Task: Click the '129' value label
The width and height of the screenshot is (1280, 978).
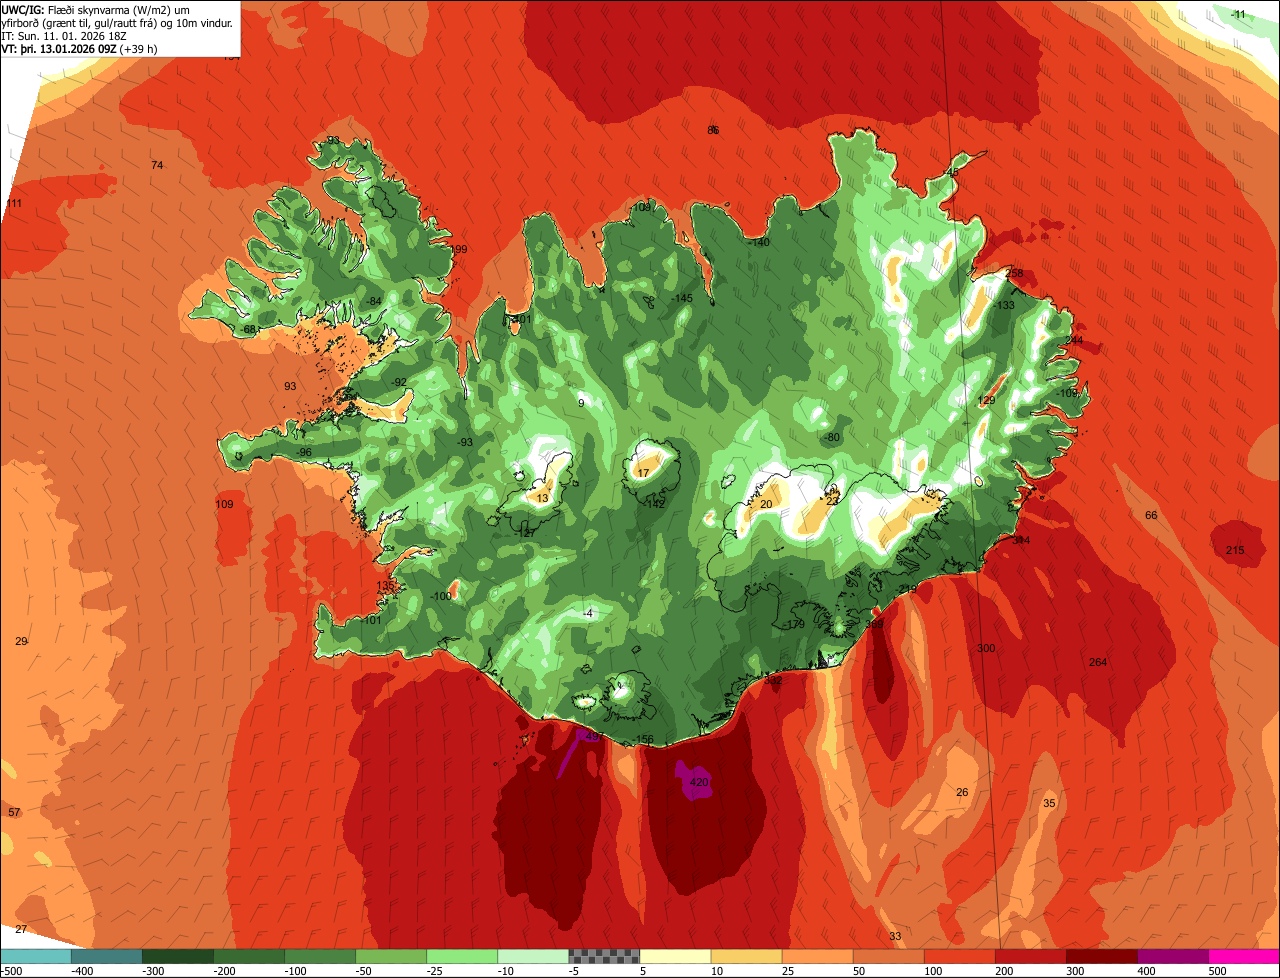Action: tap(986, 400)
